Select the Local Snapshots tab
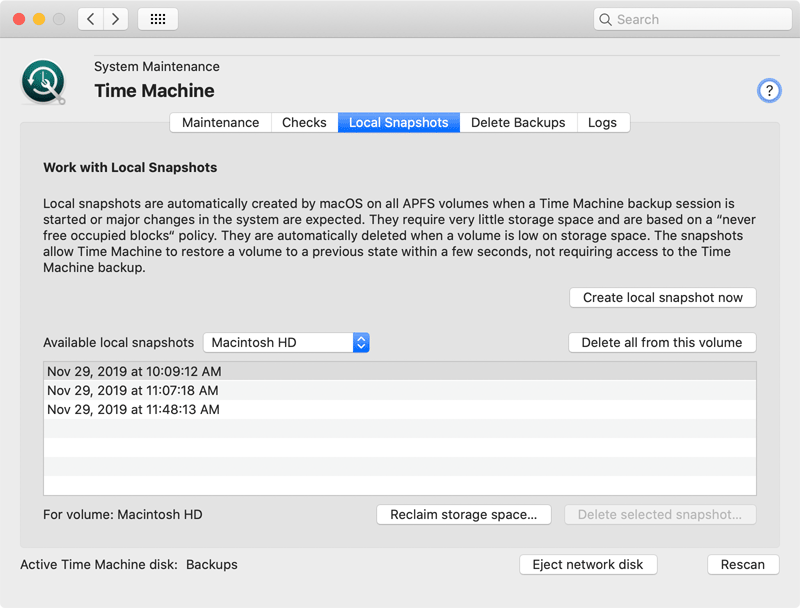Image resolution: width=800 pixels, height=608 pixels. 398,122
